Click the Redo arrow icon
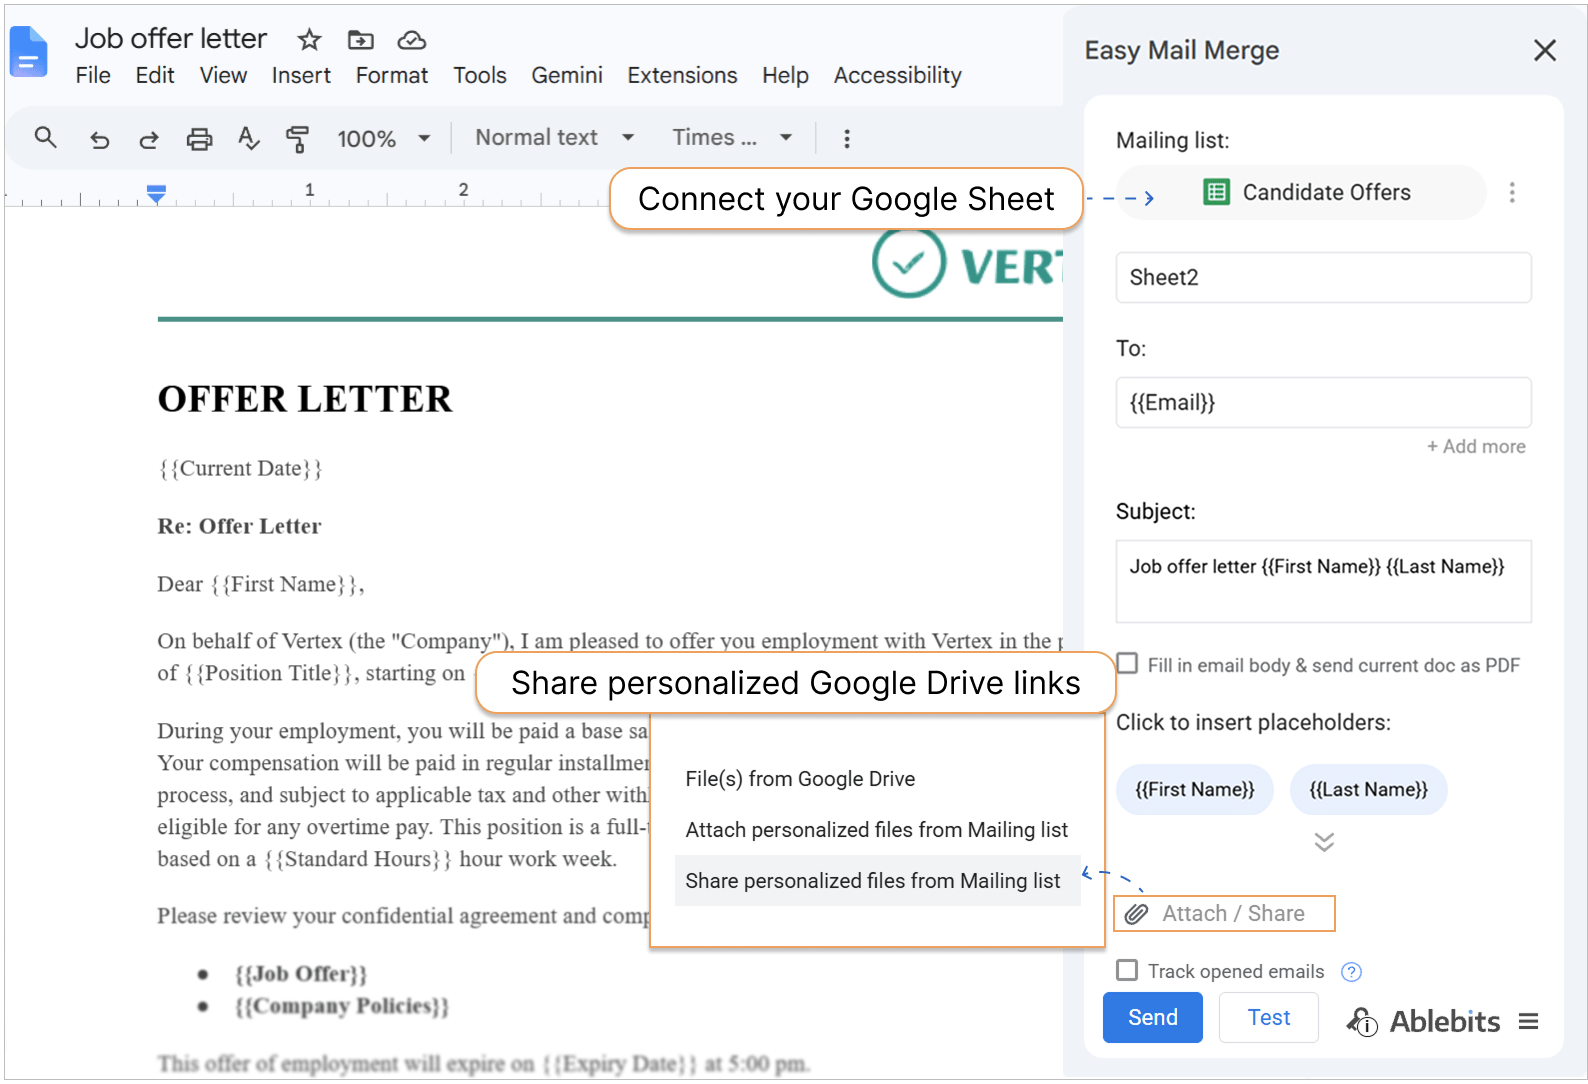Image resolution: width=1588 pixels, height=1084 pixels. click(x=149, y=139)
